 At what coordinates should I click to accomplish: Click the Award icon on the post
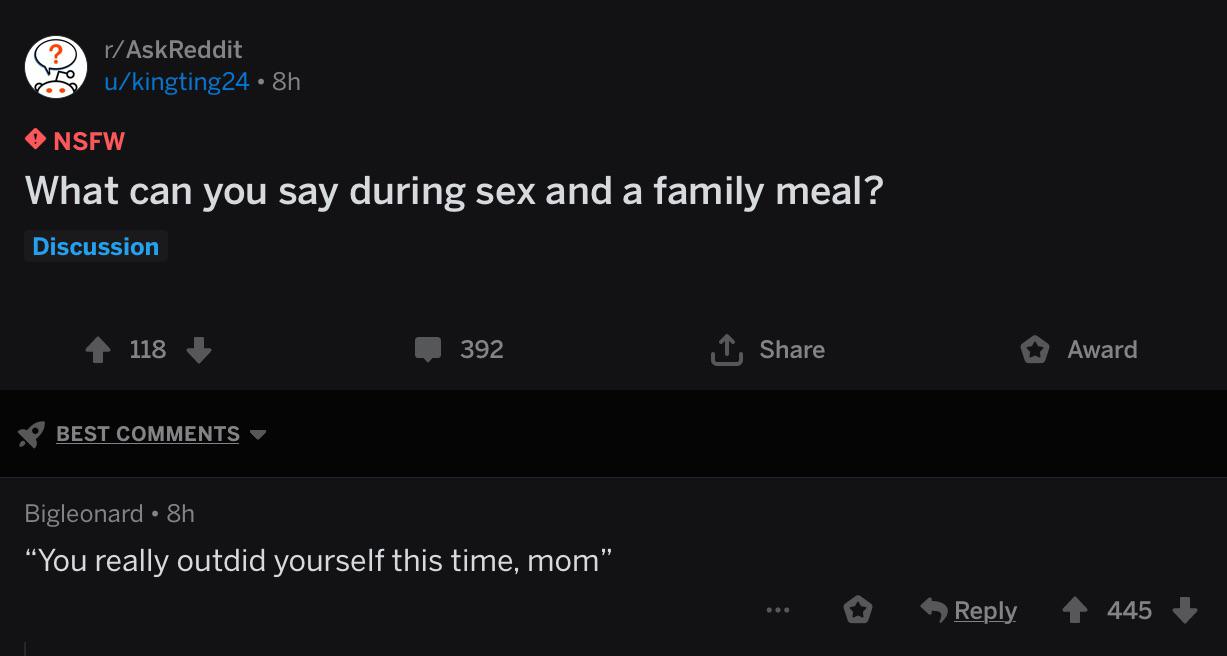[x=1035, y=349]
